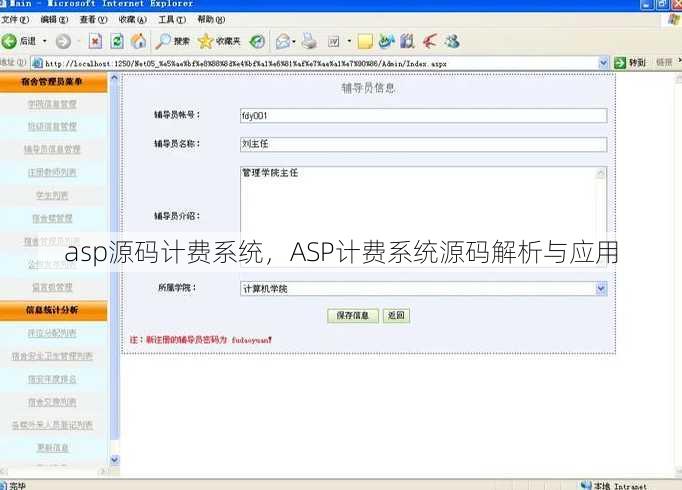Open the 收藏(A) menu
682x490 pixels.
(x=133, y=20)
